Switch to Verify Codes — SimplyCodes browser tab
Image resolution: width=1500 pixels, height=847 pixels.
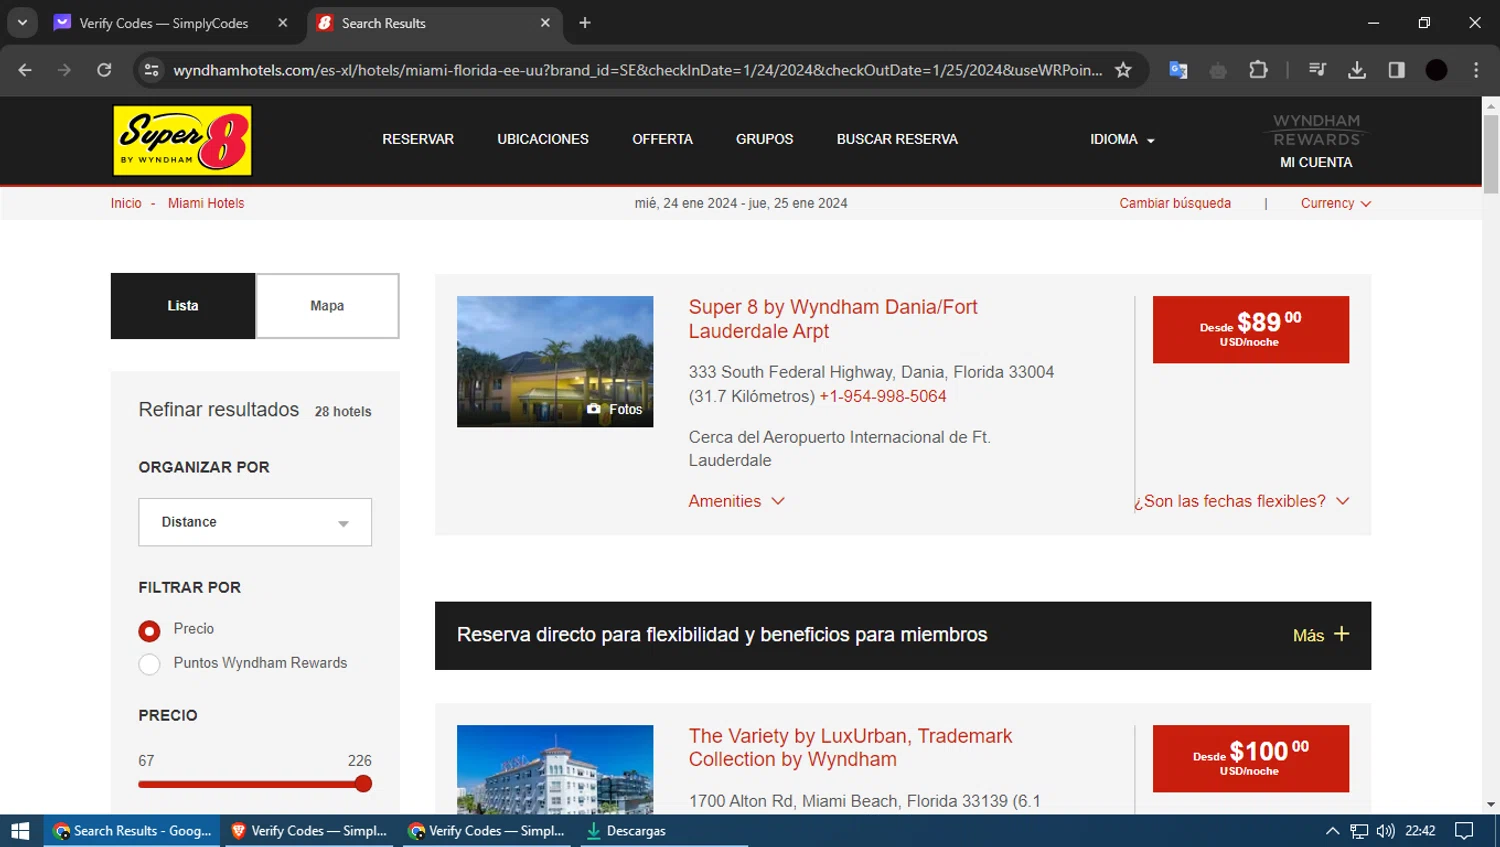[170, 23]
